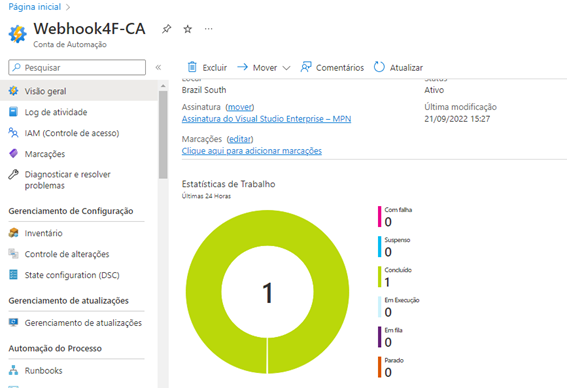The height and width of the screenshot is (388, 567).
Task: Click Assinatura do Visual Studio Enterprise link
Action: 267,119
